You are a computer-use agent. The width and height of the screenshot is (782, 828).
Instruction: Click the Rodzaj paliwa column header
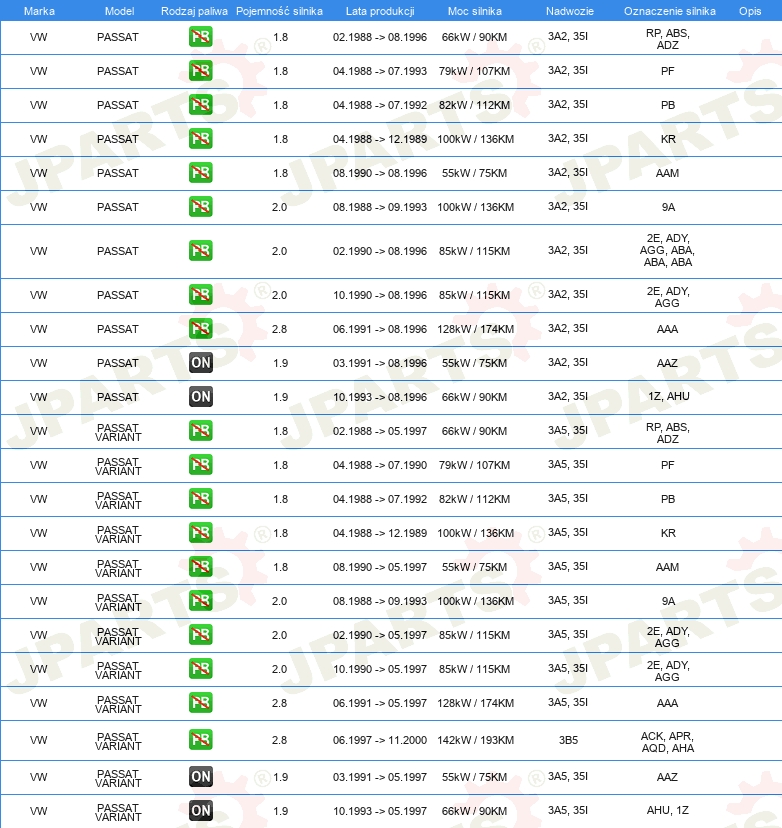click(x=194, y=11)
